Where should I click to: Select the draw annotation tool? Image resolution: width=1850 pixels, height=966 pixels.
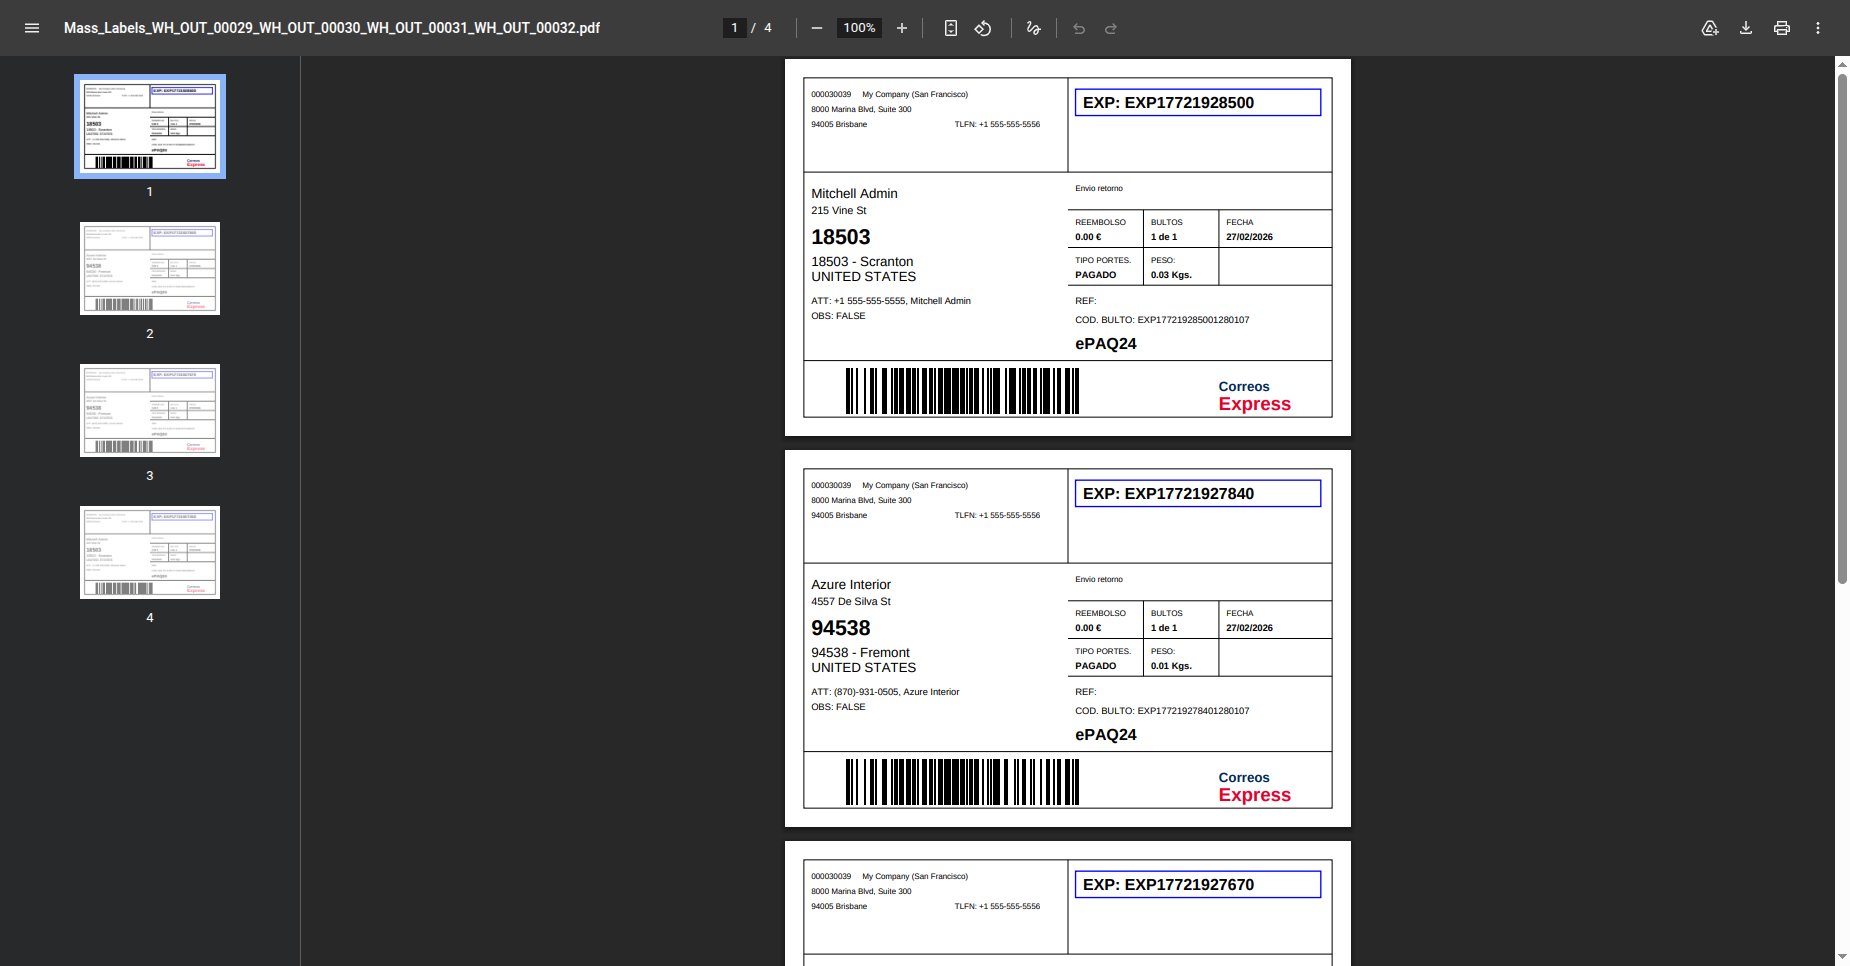pyautogui.click(x=1034, y=28)
